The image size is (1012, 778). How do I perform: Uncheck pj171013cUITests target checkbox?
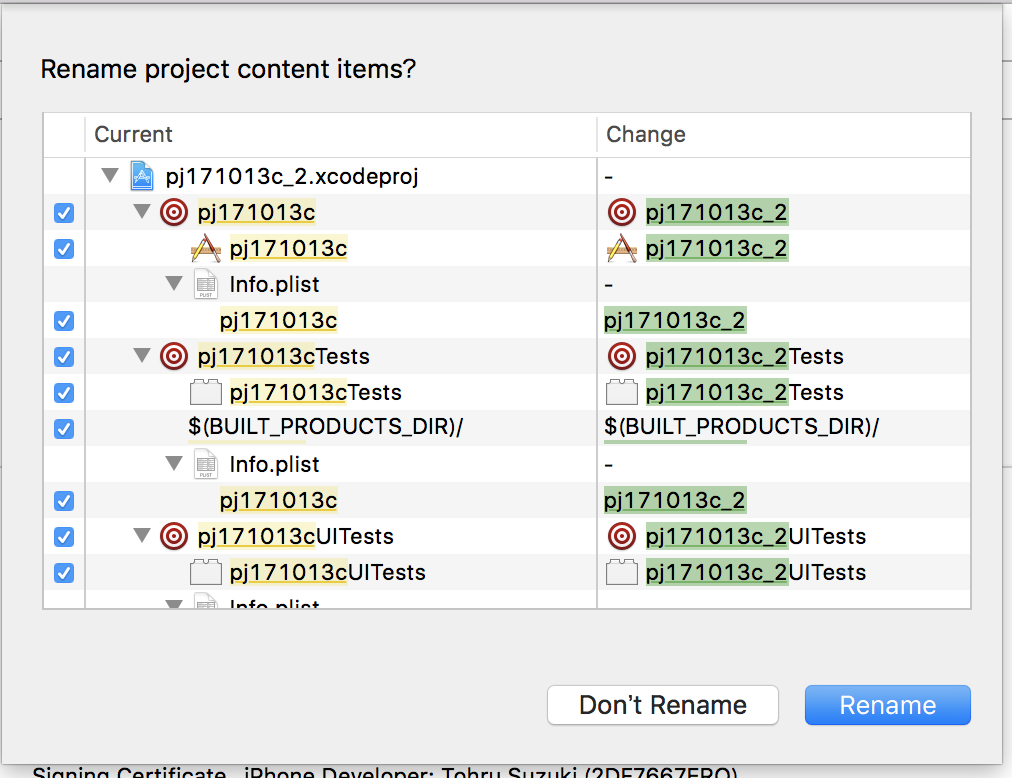(x=64, y=537)
